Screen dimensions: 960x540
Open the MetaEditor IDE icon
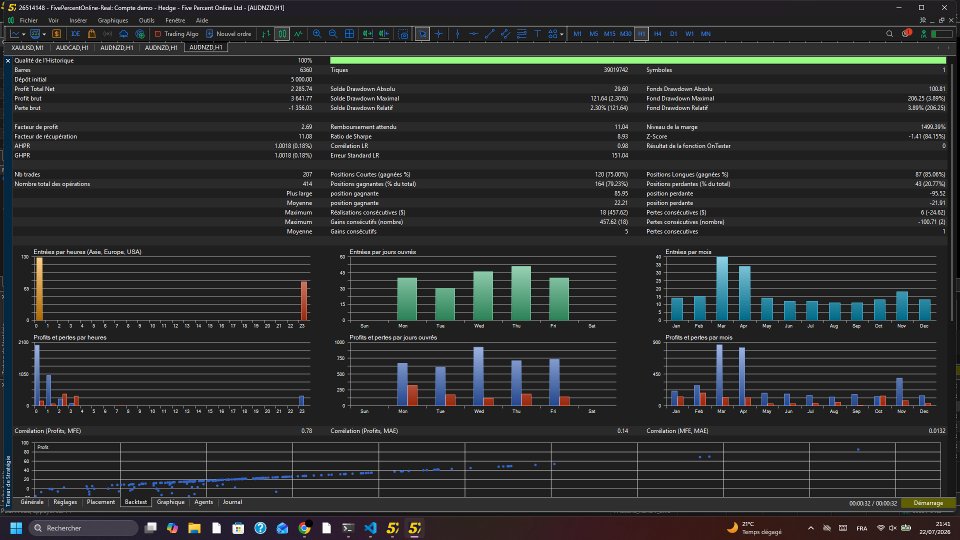coord(75,34)
